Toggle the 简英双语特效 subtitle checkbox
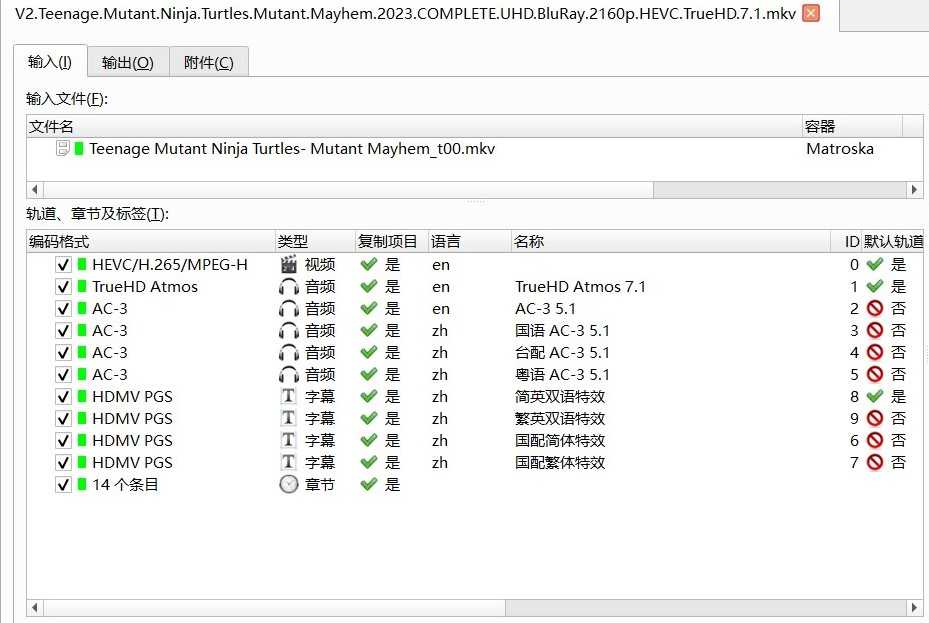Image resolution: width=929 pixels, height=623 pixels. [63, 397]
